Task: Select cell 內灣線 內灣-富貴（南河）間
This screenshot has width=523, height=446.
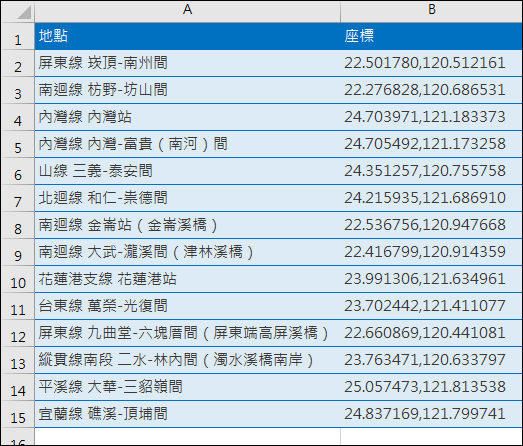Action: point(187,144)
